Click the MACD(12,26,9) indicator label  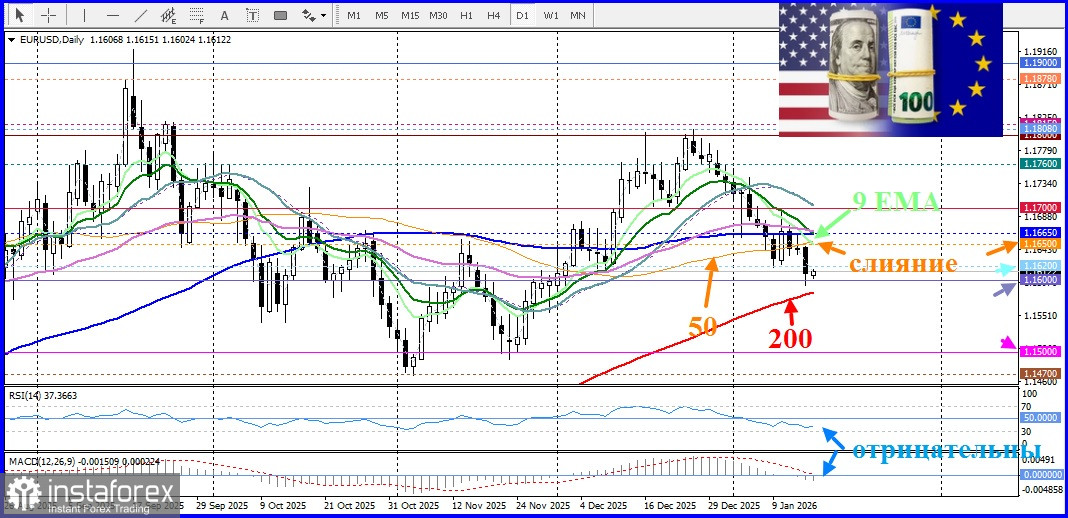[84, 462]
